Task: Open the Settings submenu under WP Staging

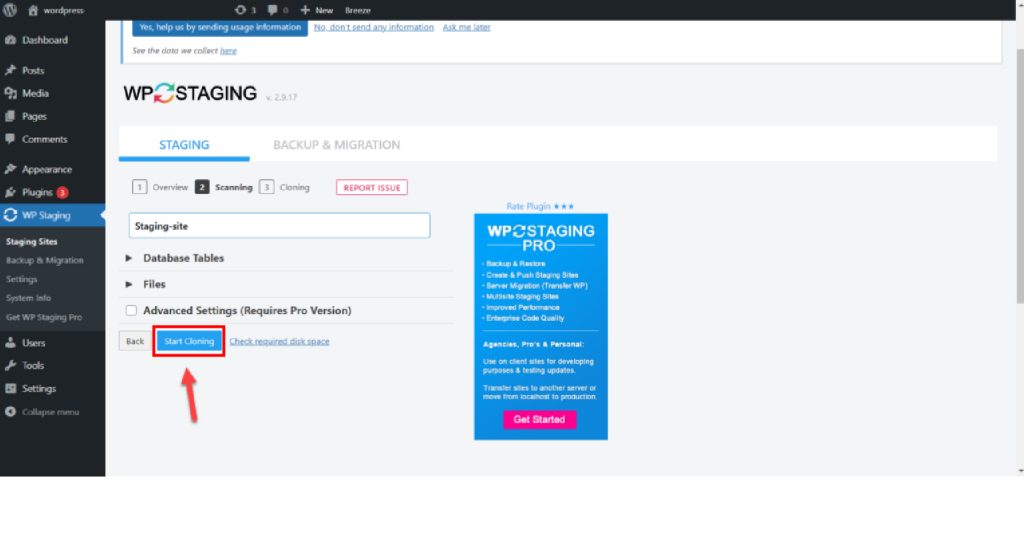Action: [22, 279]
